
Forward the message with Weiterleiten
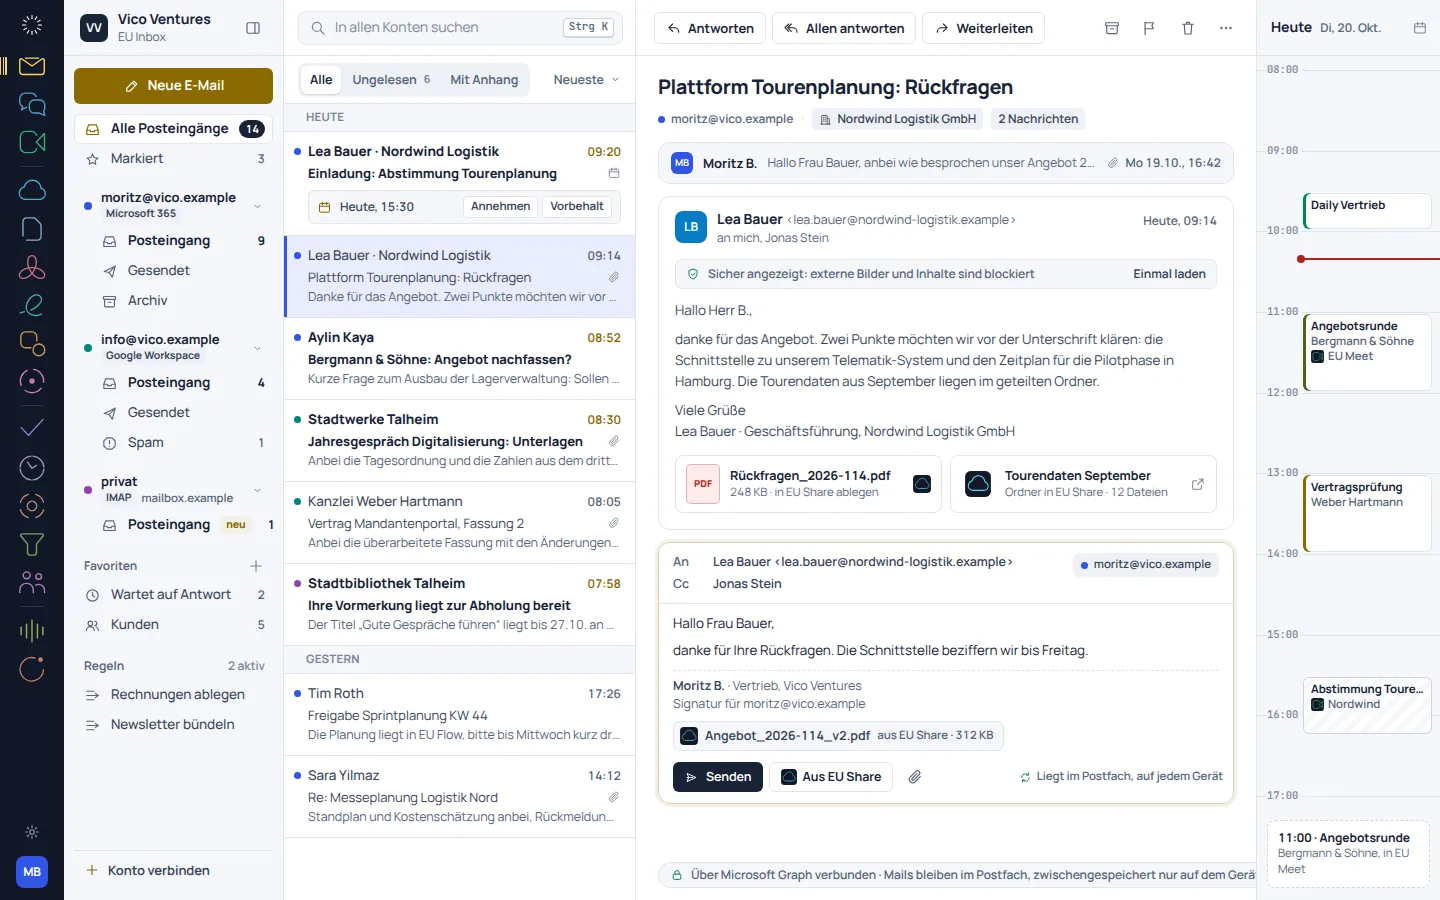pyautogui.click(x=984, y=28)
